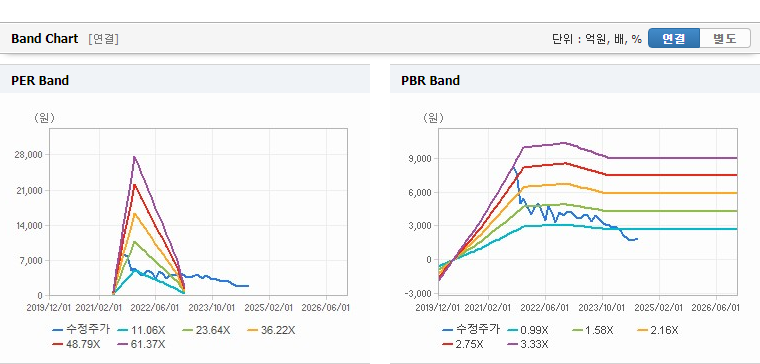Toggle 23.64X legend in PER Band
The width and height of the screenshot is (760, 364).
click(x=207, y=330)
